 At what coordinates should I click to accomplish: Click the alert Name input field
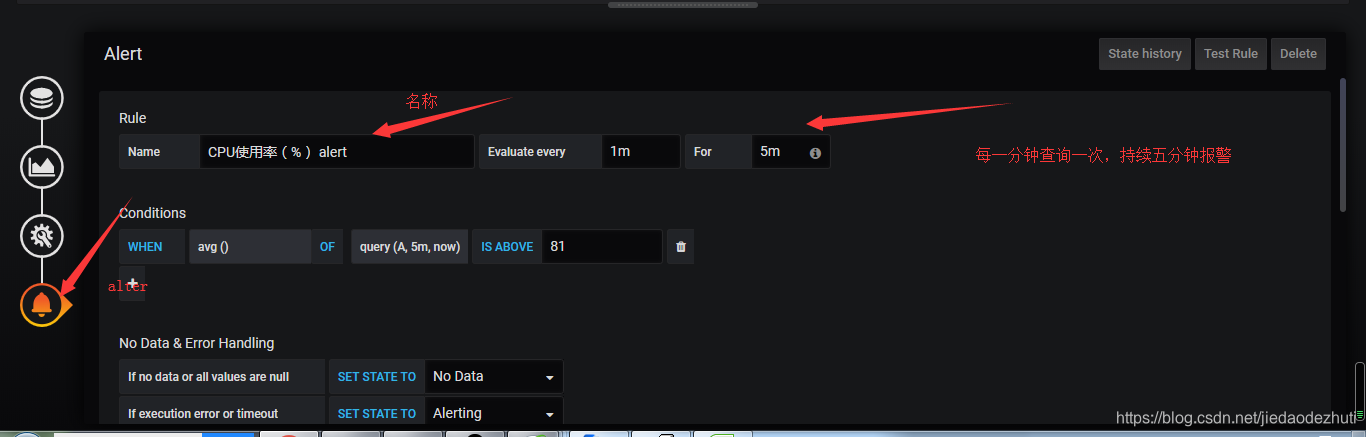(337, 152)
